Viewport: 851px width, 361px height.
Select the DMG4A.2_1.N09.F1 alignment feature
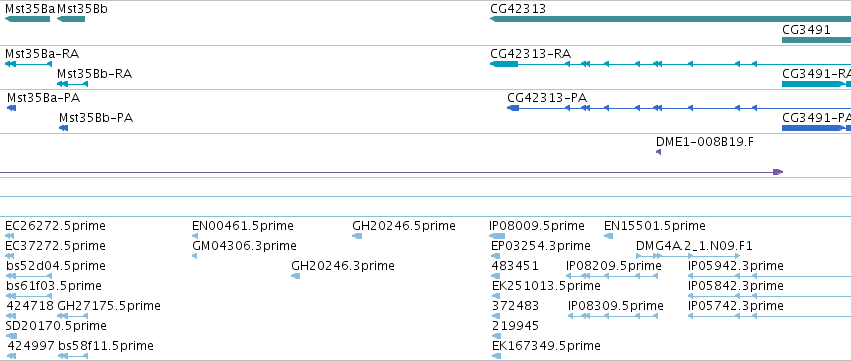click(x=688, y=256)
